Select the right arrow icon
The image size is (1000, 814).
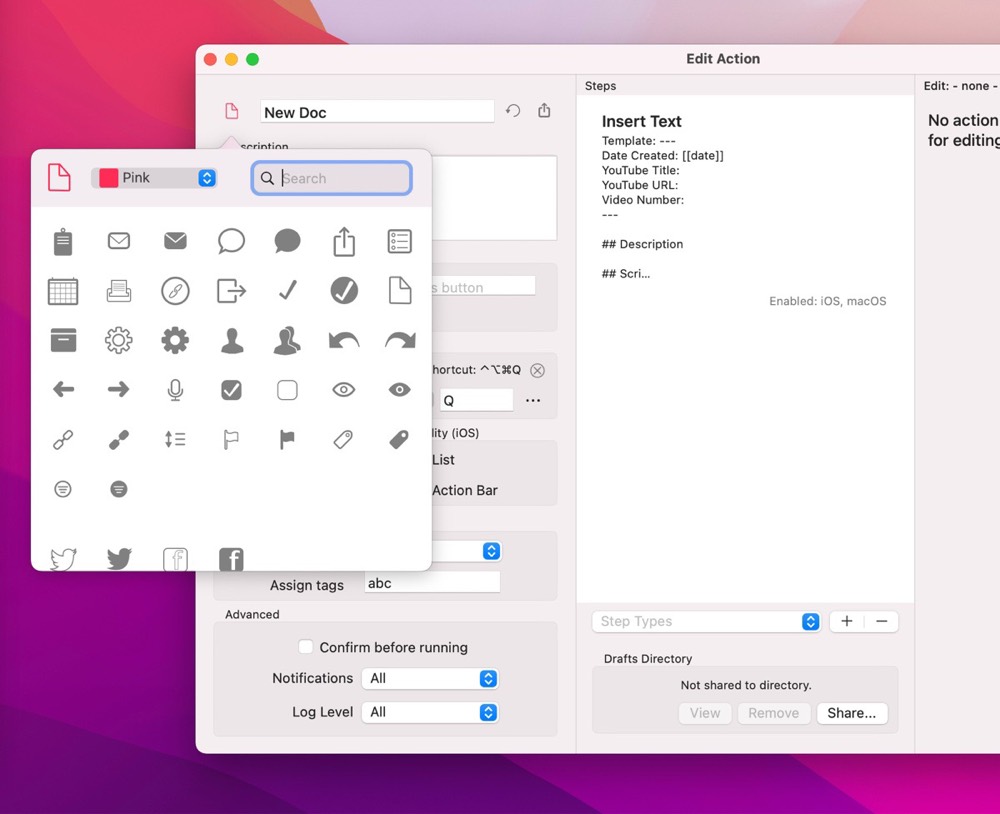[119, 389]
